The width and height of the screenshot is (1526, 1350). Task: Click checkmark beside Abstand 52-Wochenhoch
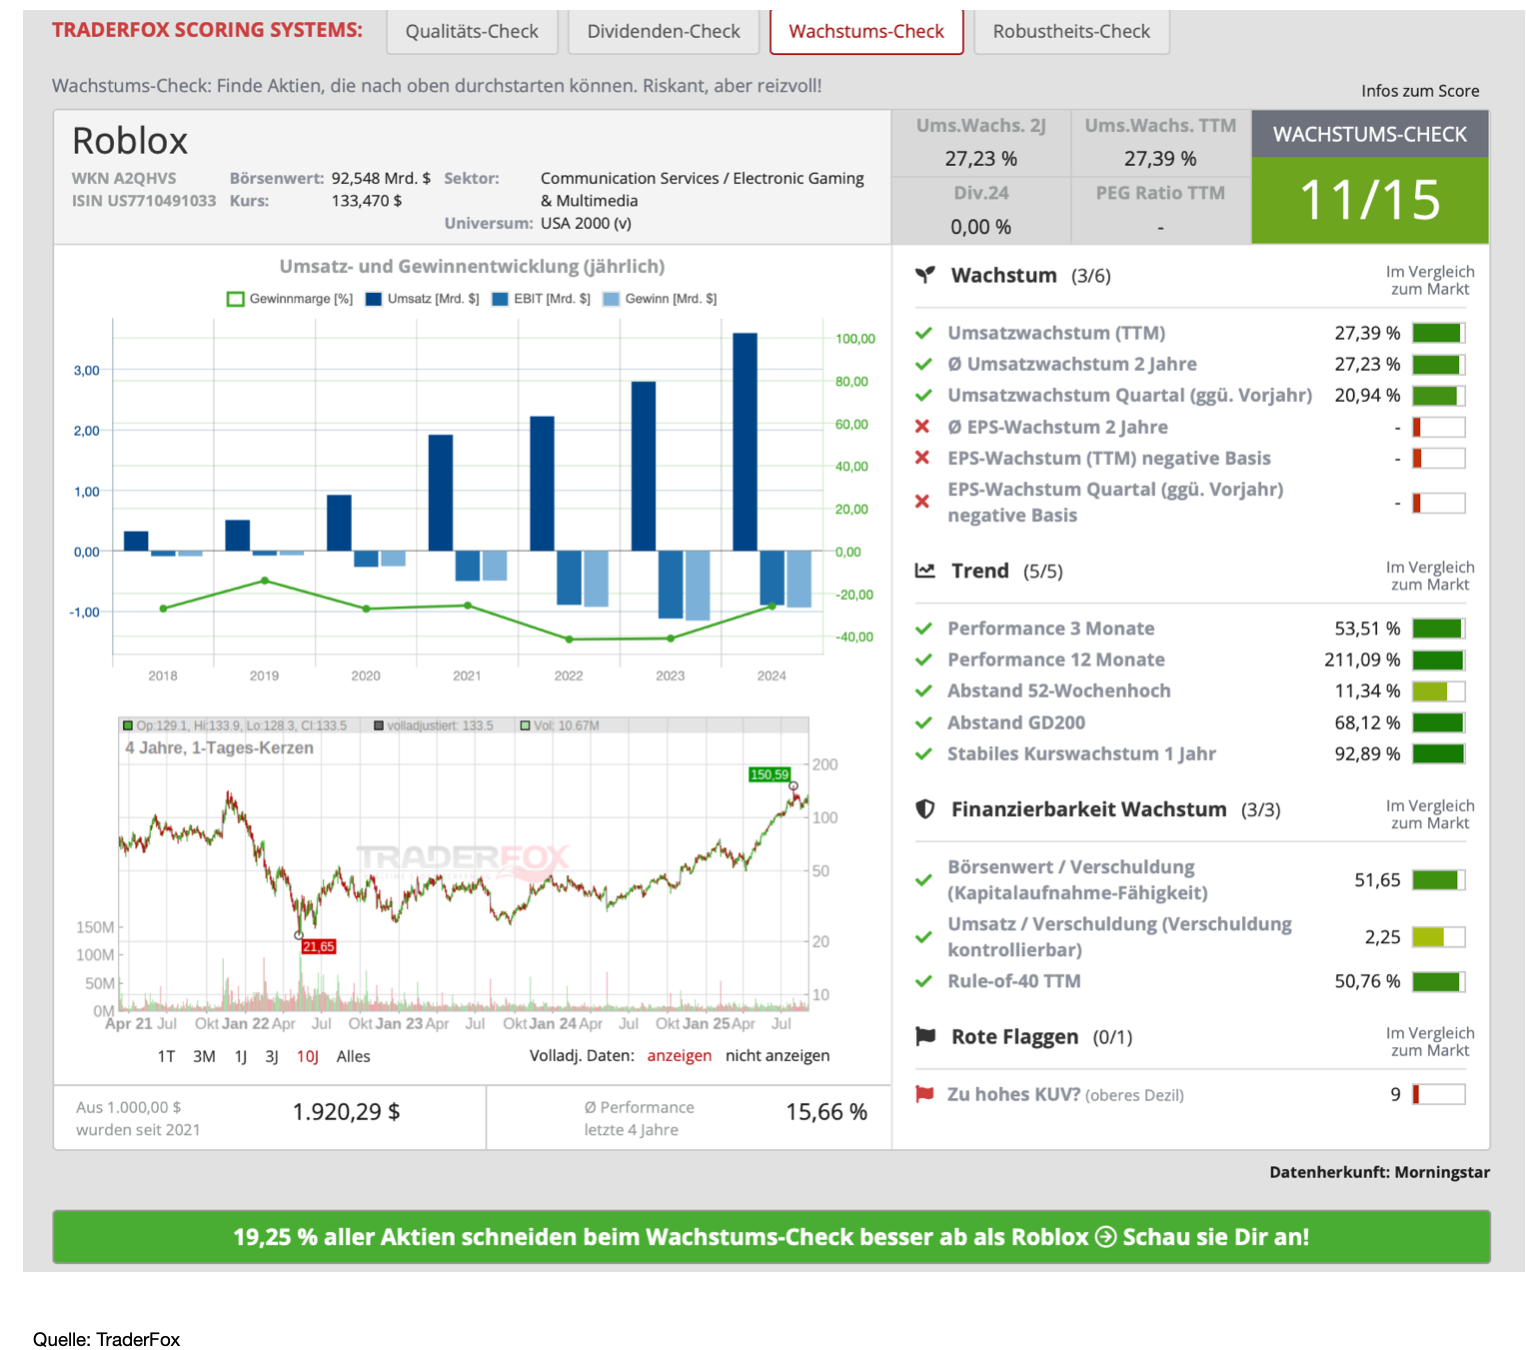point(924,691)
